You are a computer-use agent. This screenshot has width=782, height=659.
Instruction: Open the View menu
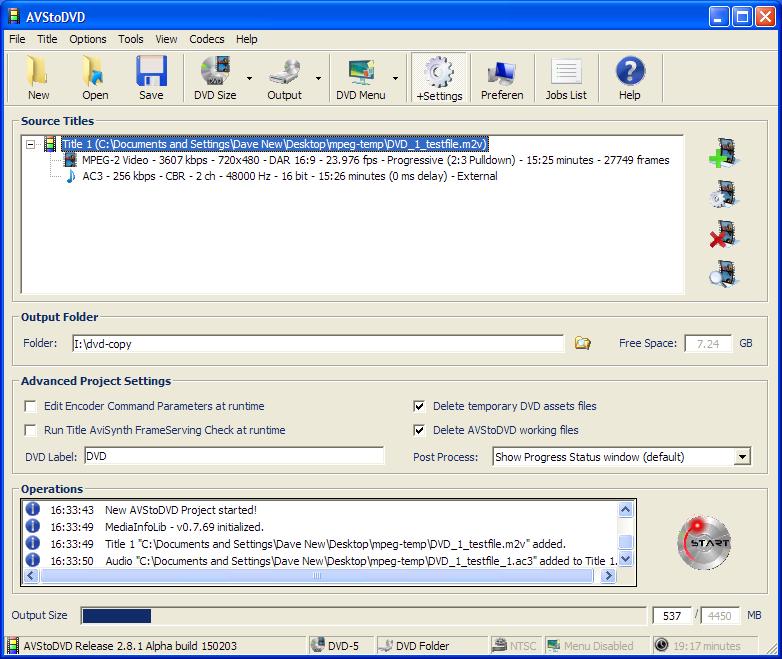pyautogui.click(x=166, y=39)
